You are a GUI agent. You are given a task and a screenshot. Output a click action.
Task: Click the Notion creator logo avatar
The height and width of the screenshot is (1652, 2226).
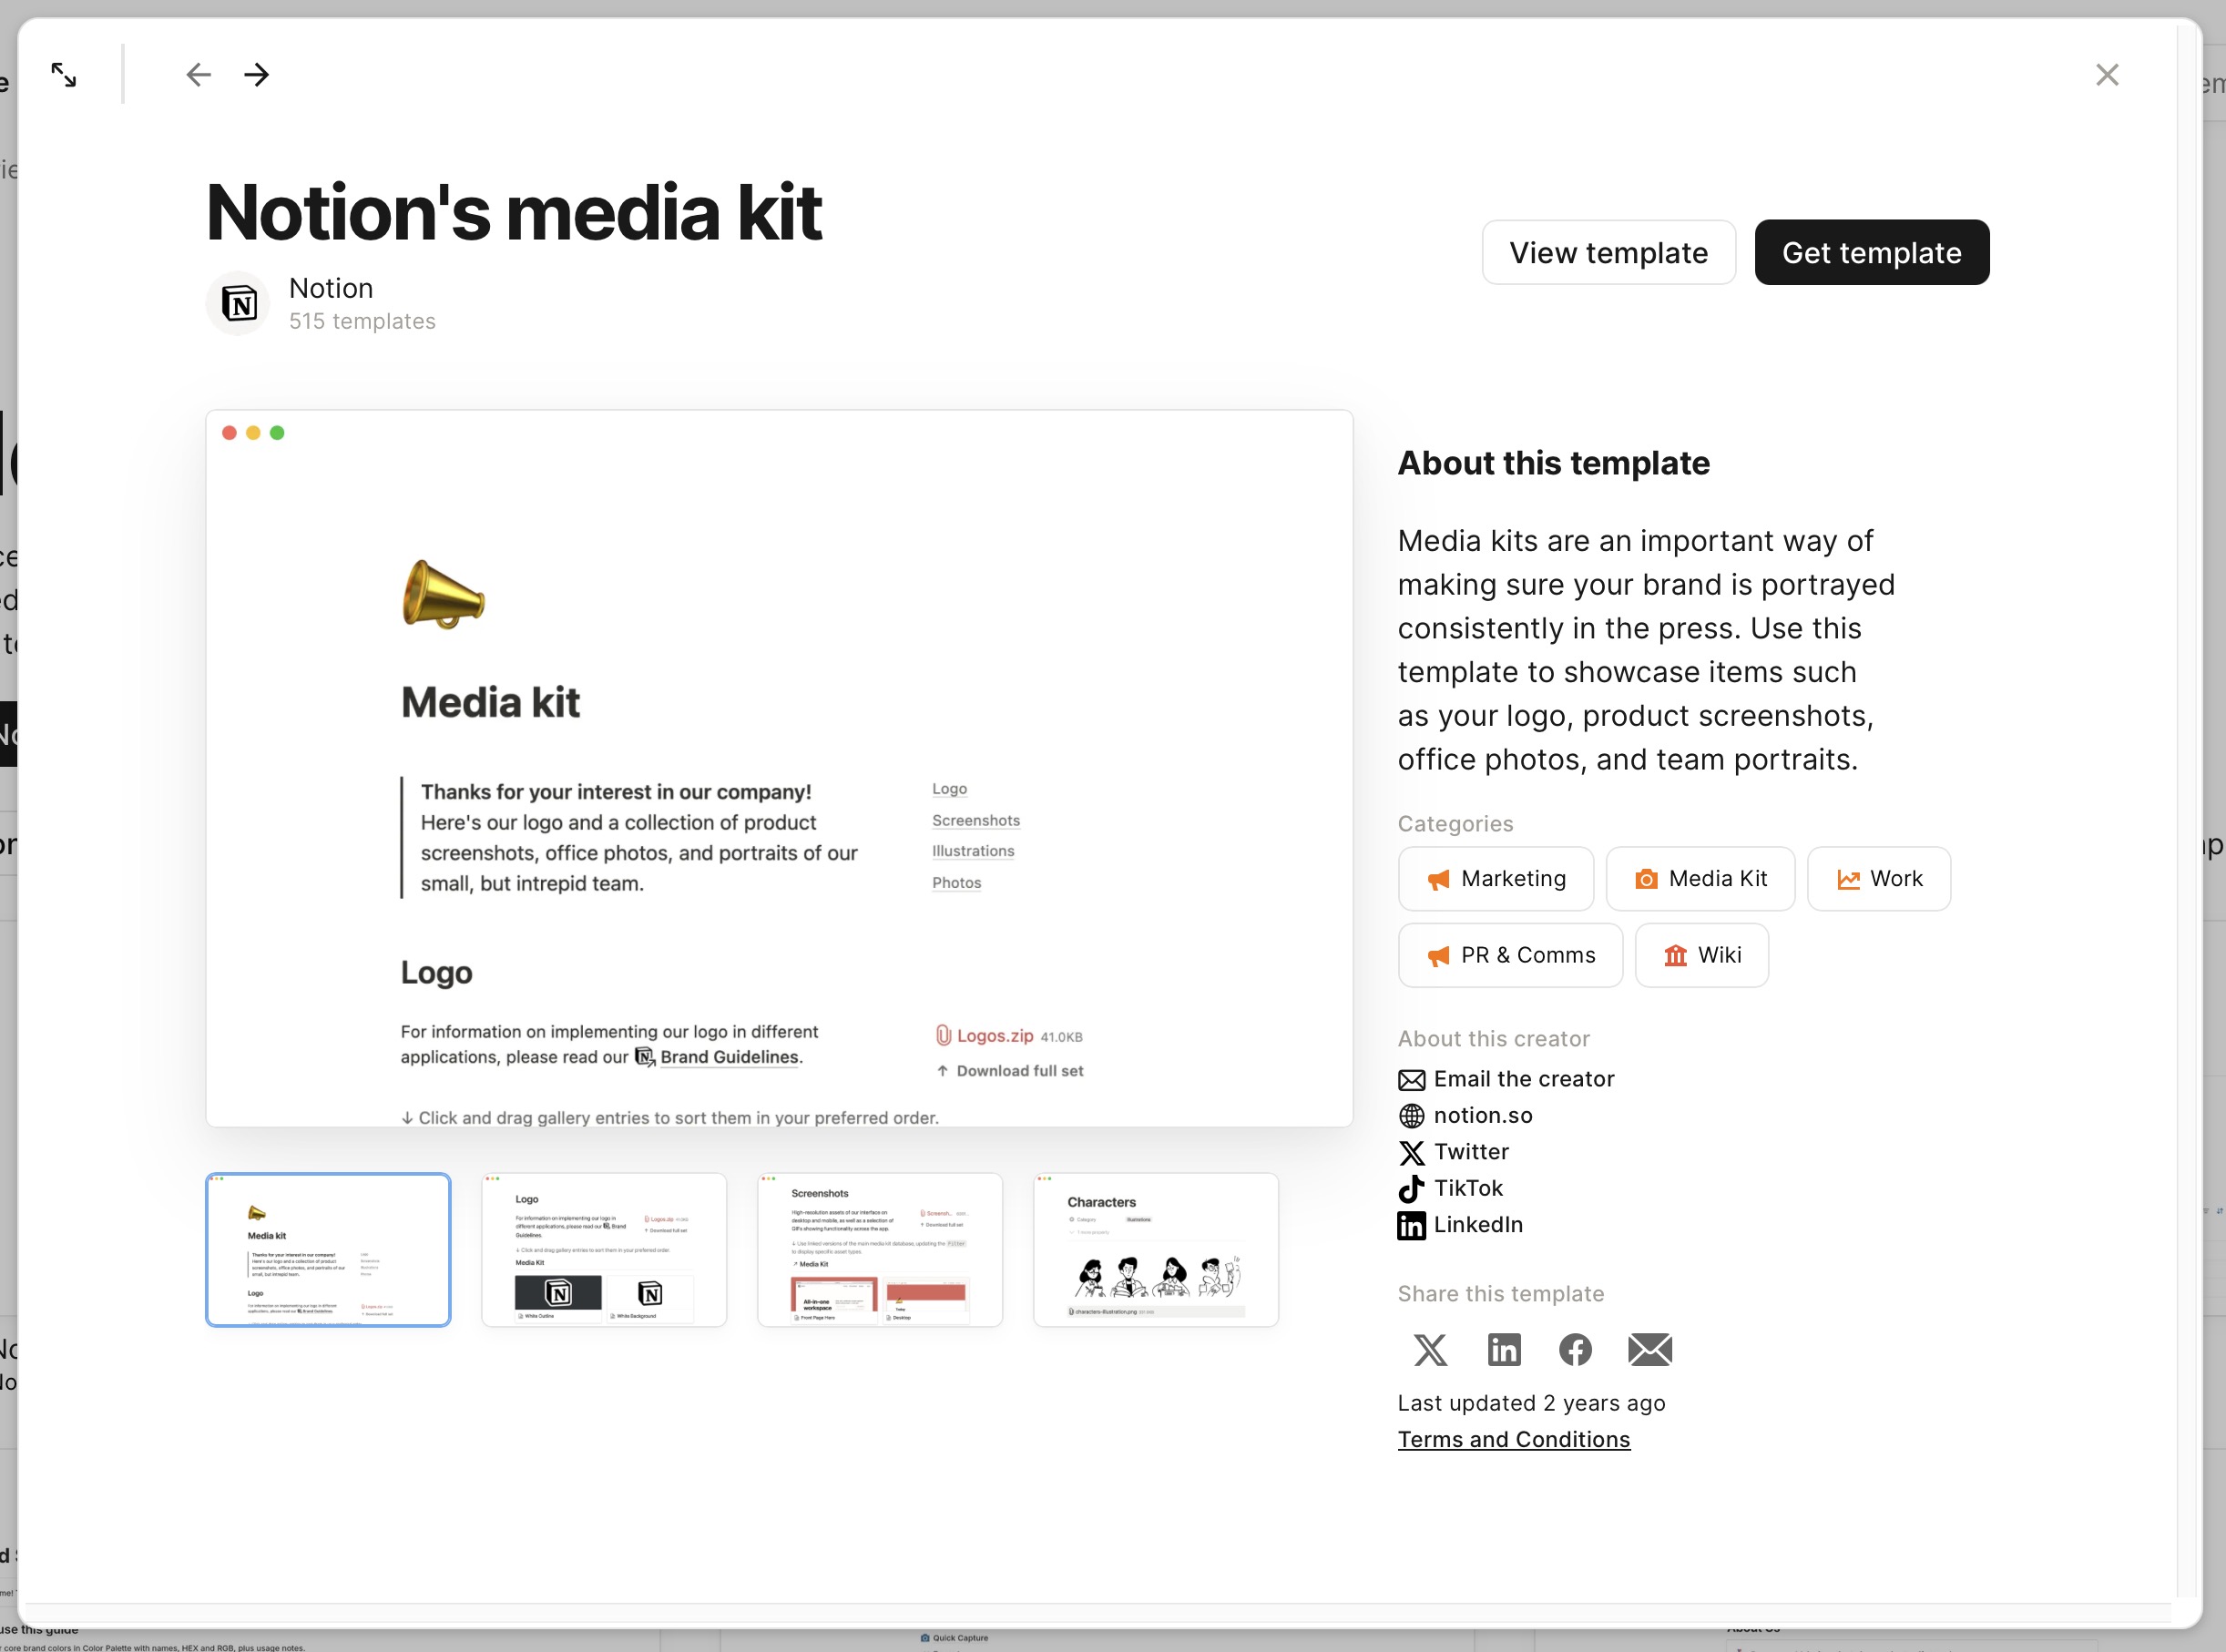[238, 303]
